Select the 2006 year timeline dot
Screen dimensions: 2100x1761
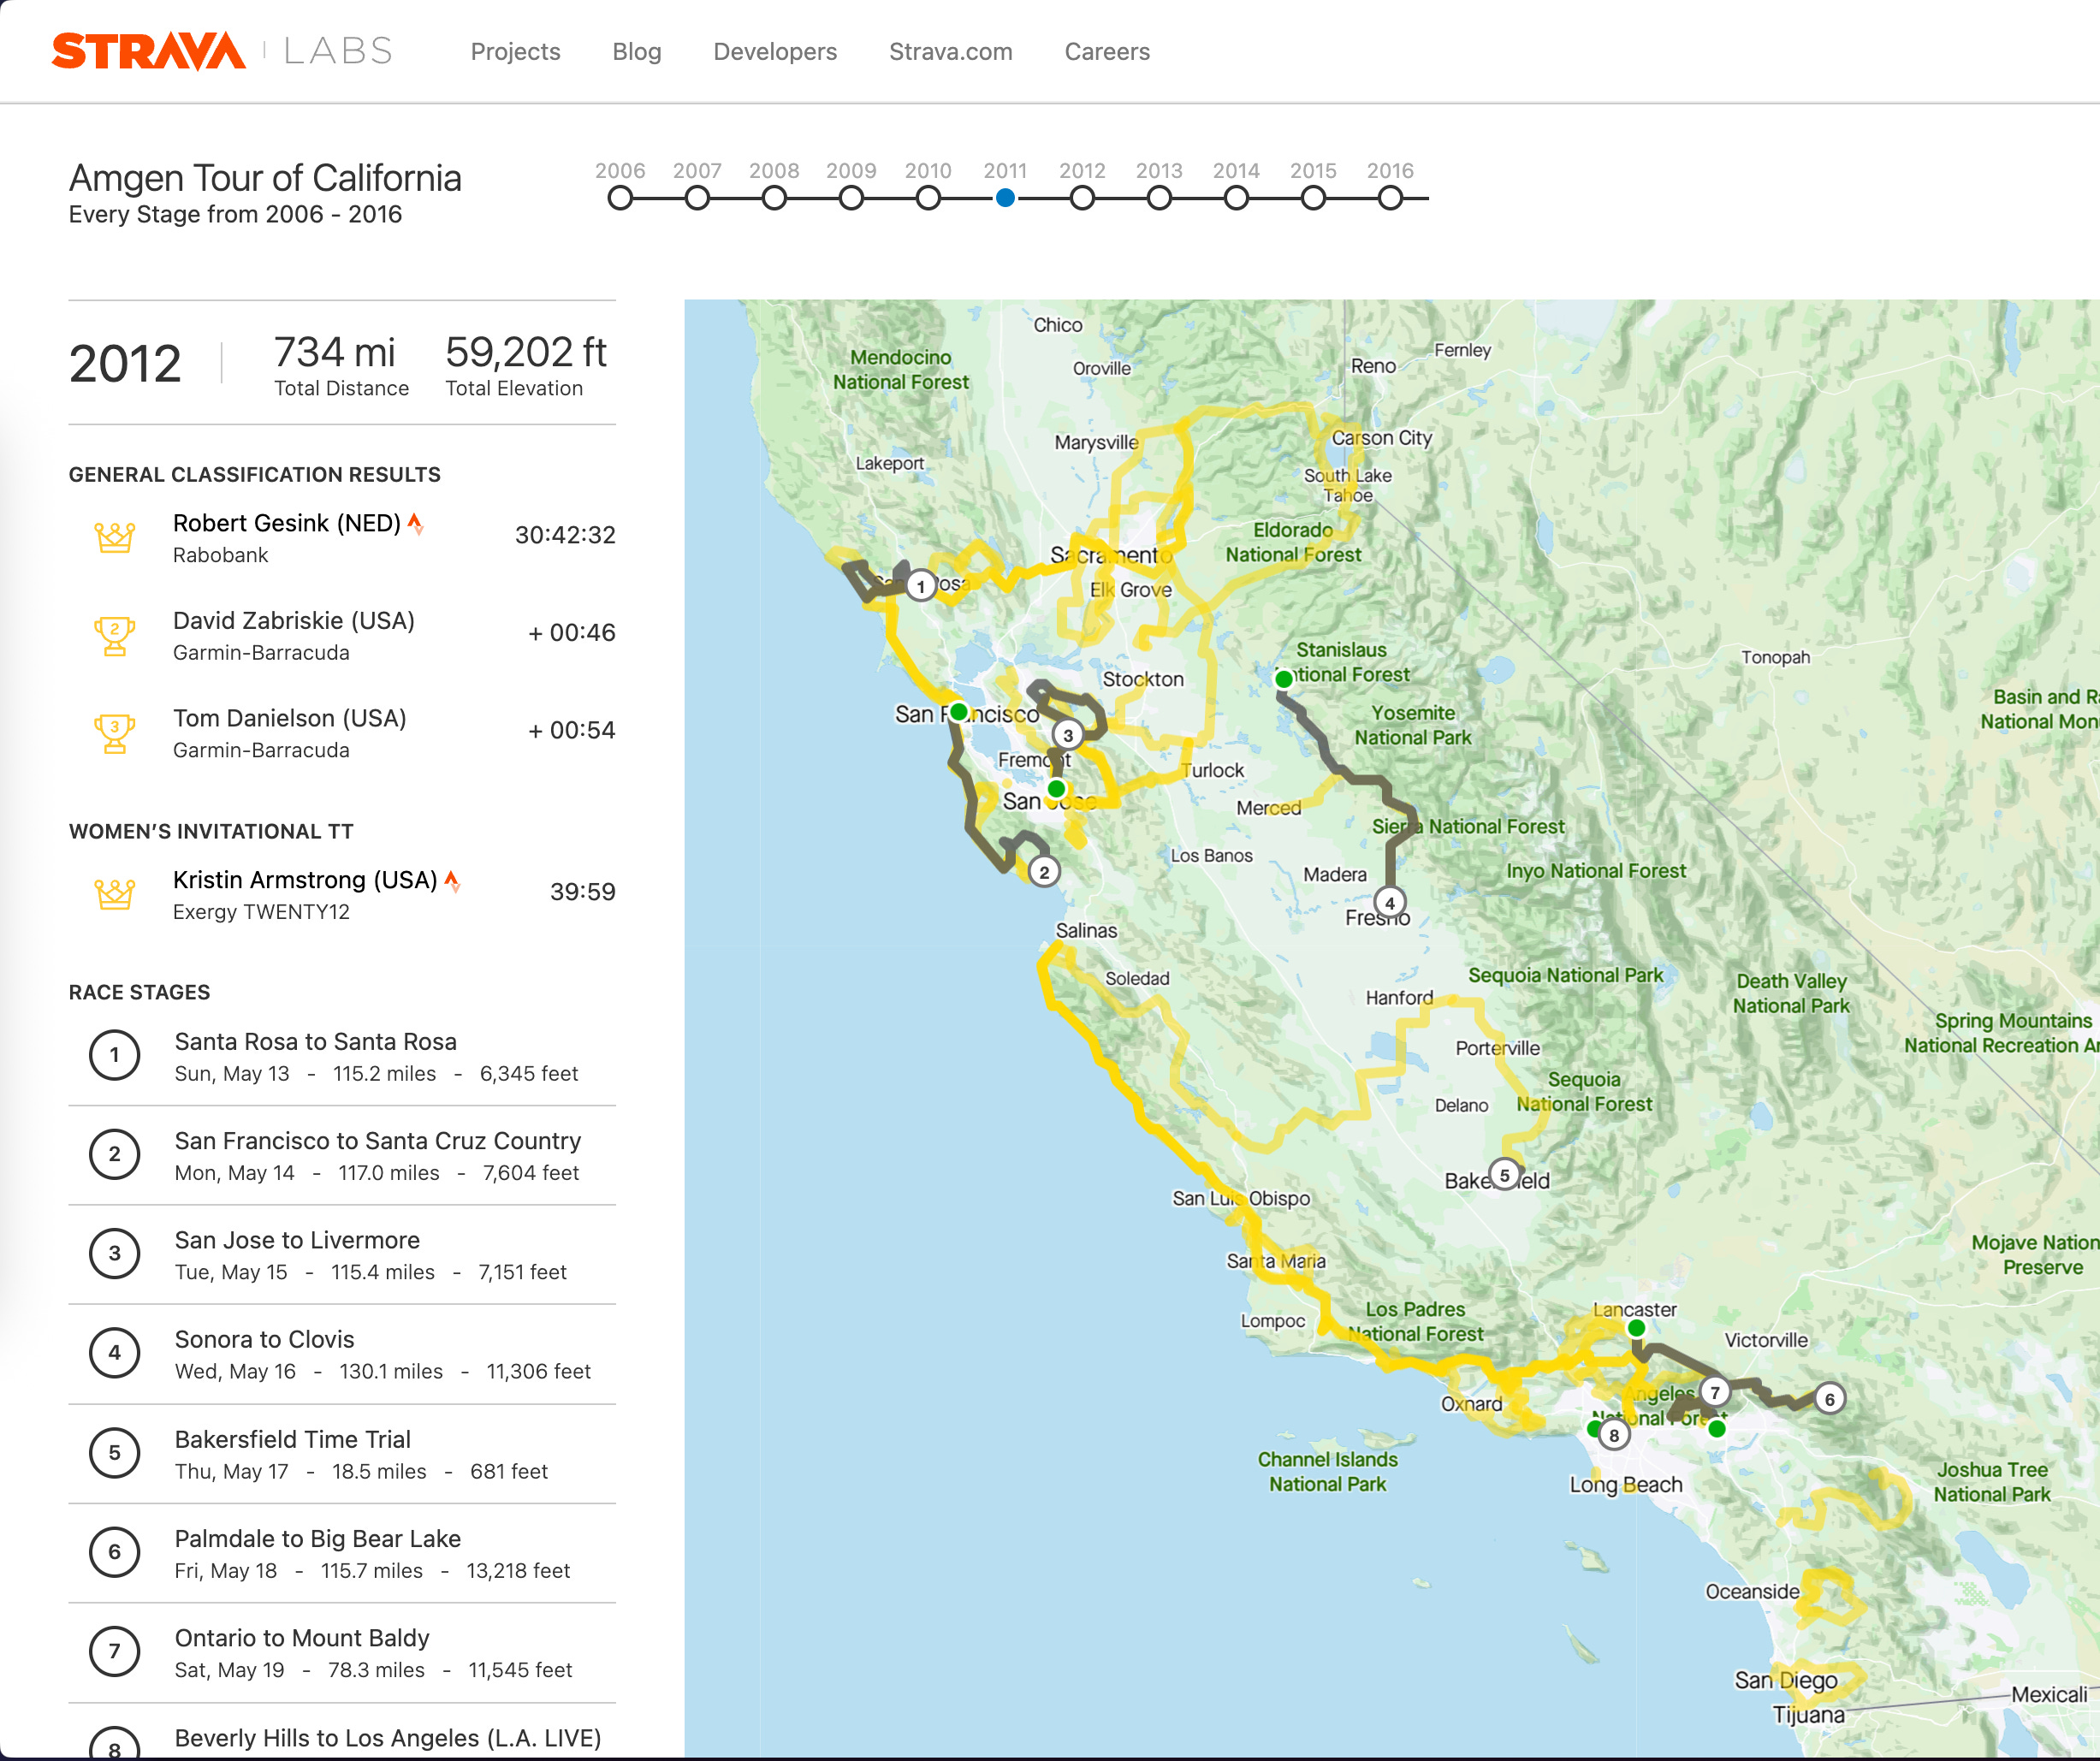click(620, 199)
